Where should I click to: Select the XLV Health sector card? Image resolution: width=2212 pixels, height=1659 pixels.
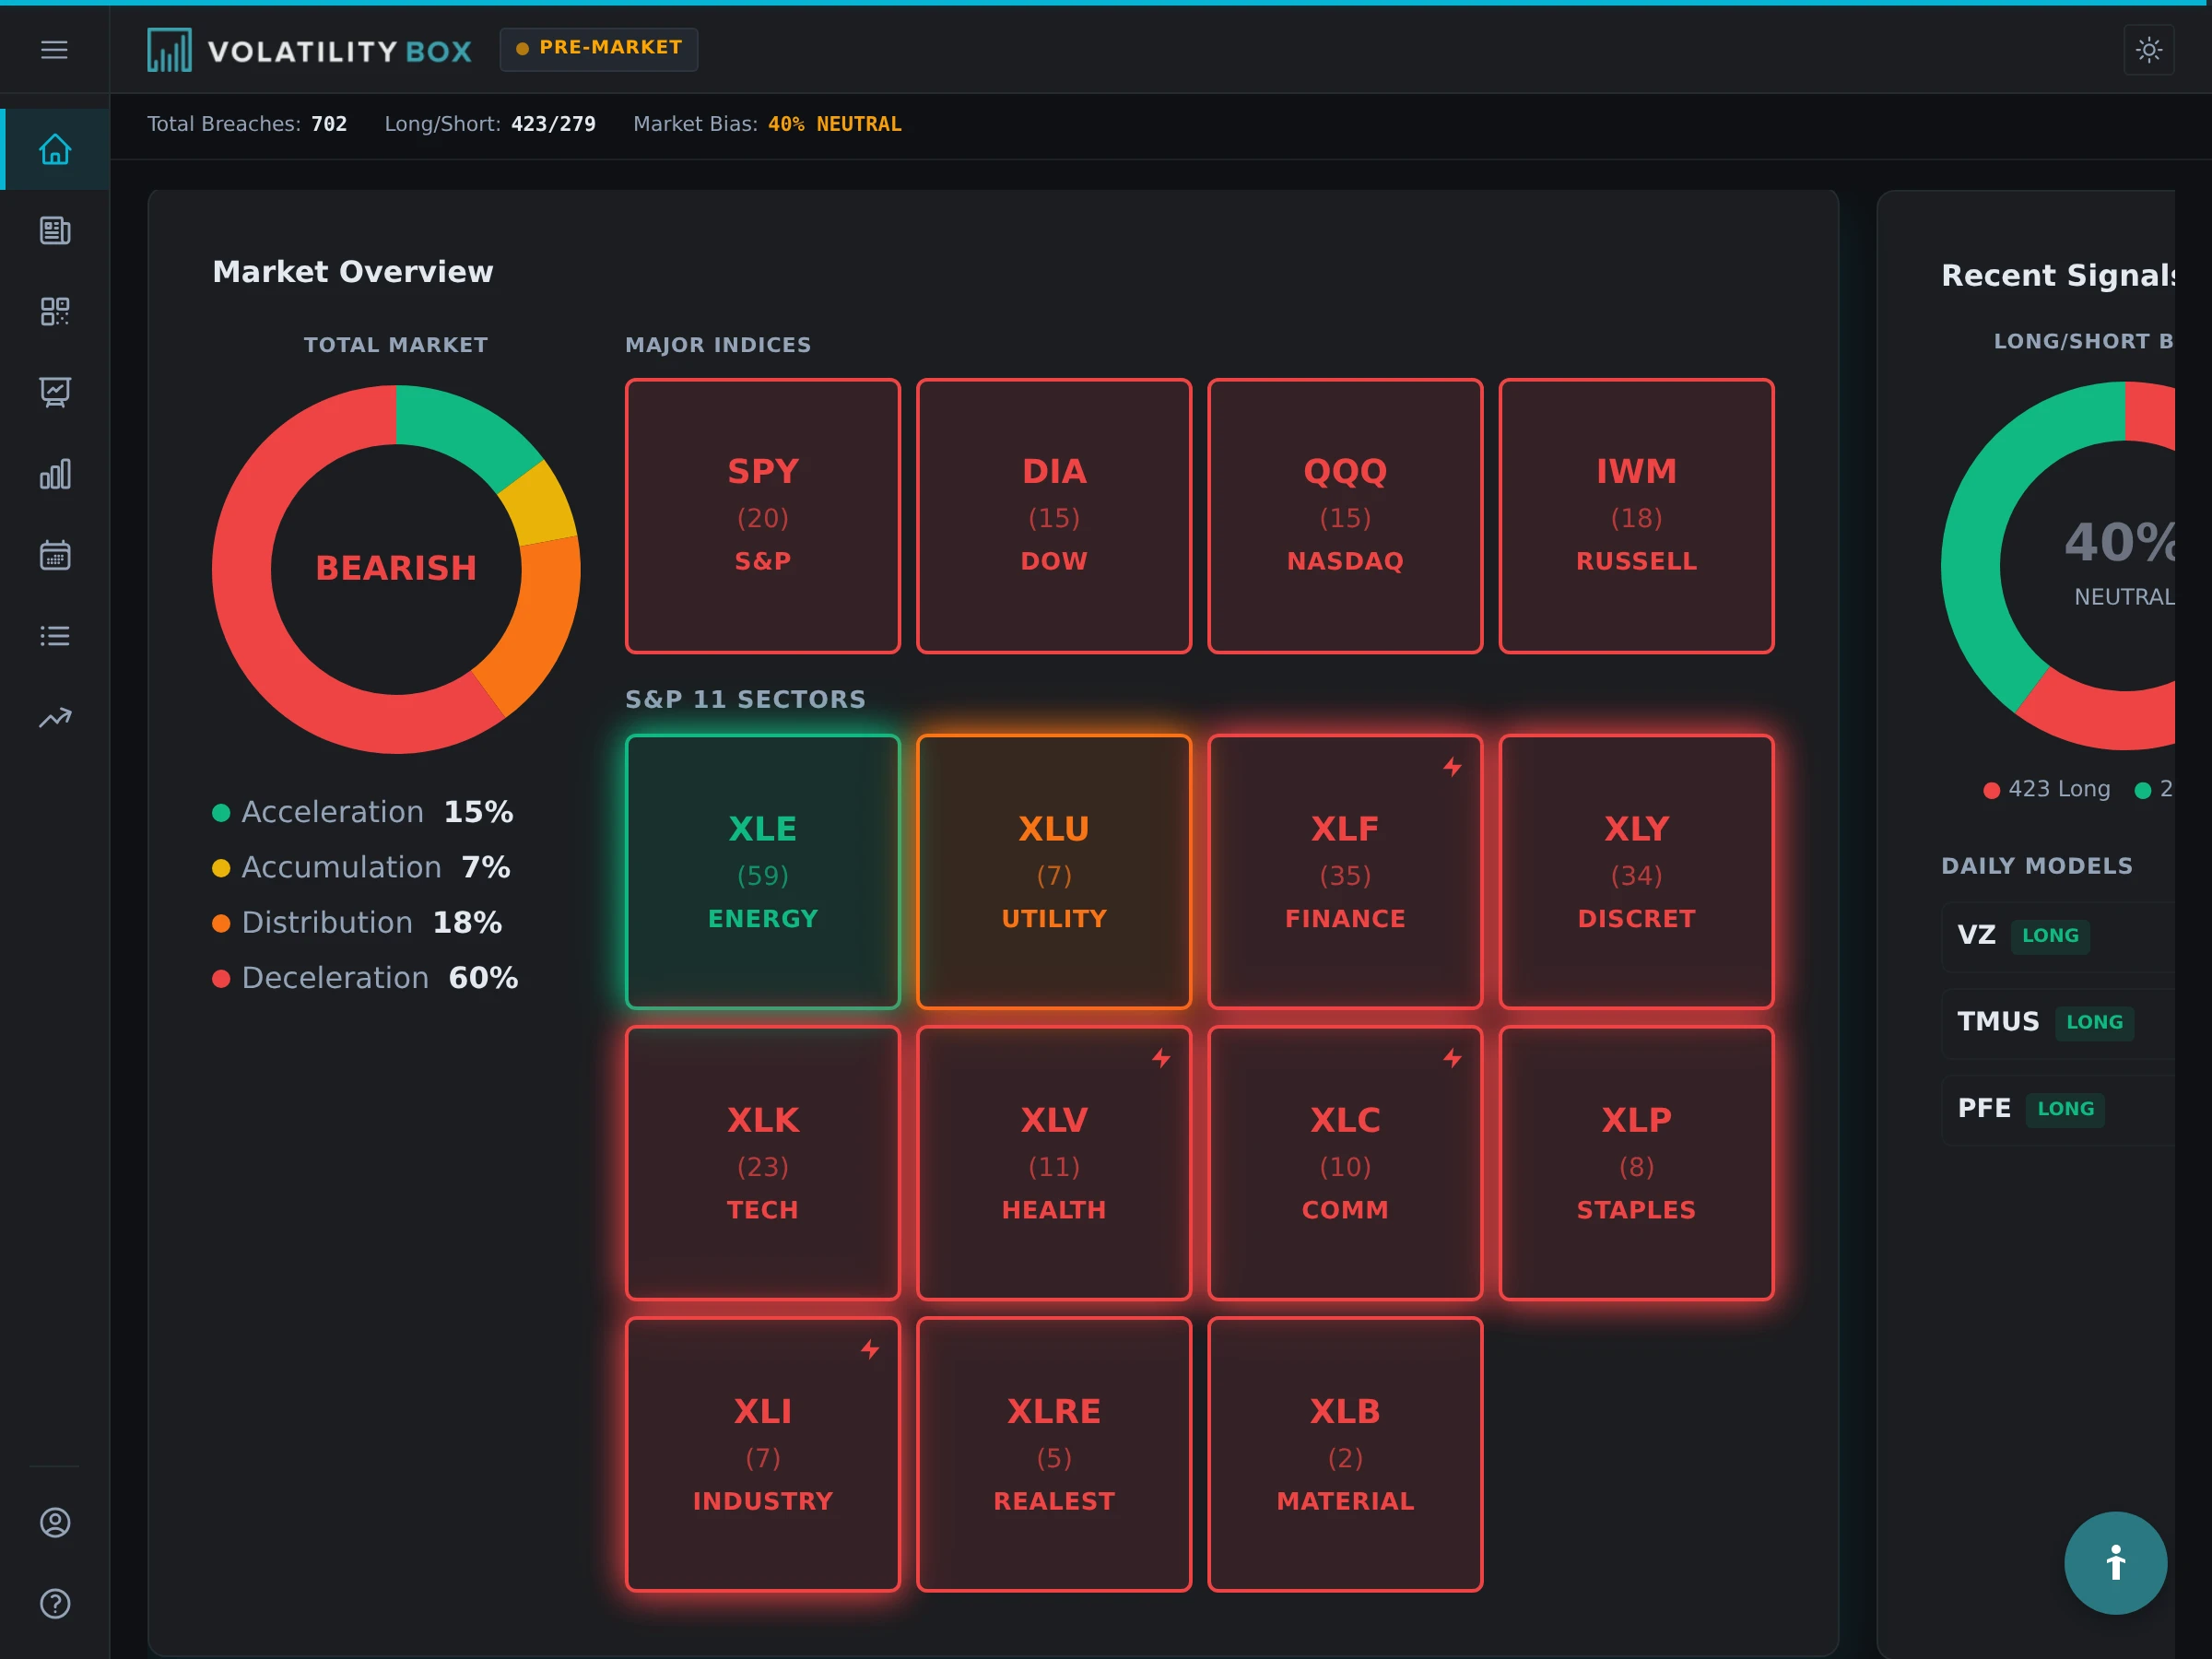(x=1054, y=1163)
